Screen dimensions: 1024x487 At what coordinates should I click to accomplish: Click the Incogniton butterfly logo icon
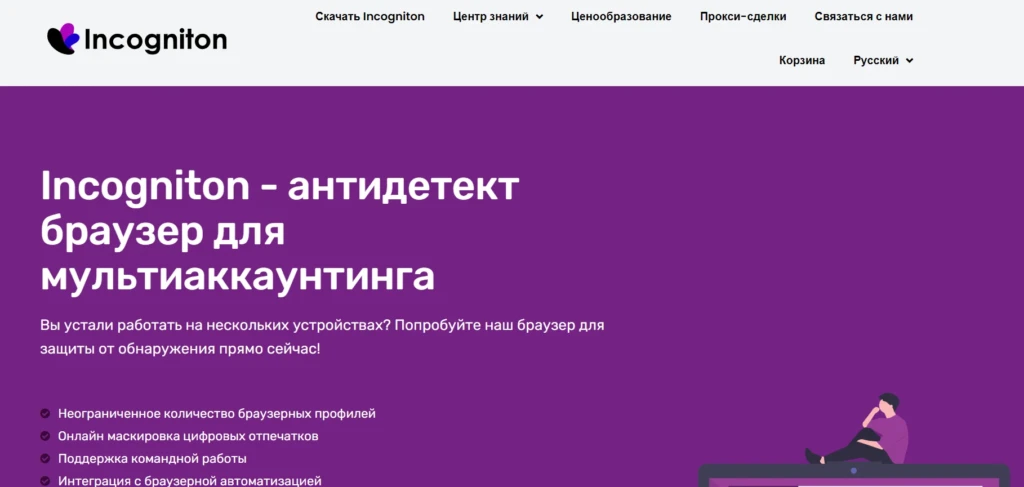[63, 39]
